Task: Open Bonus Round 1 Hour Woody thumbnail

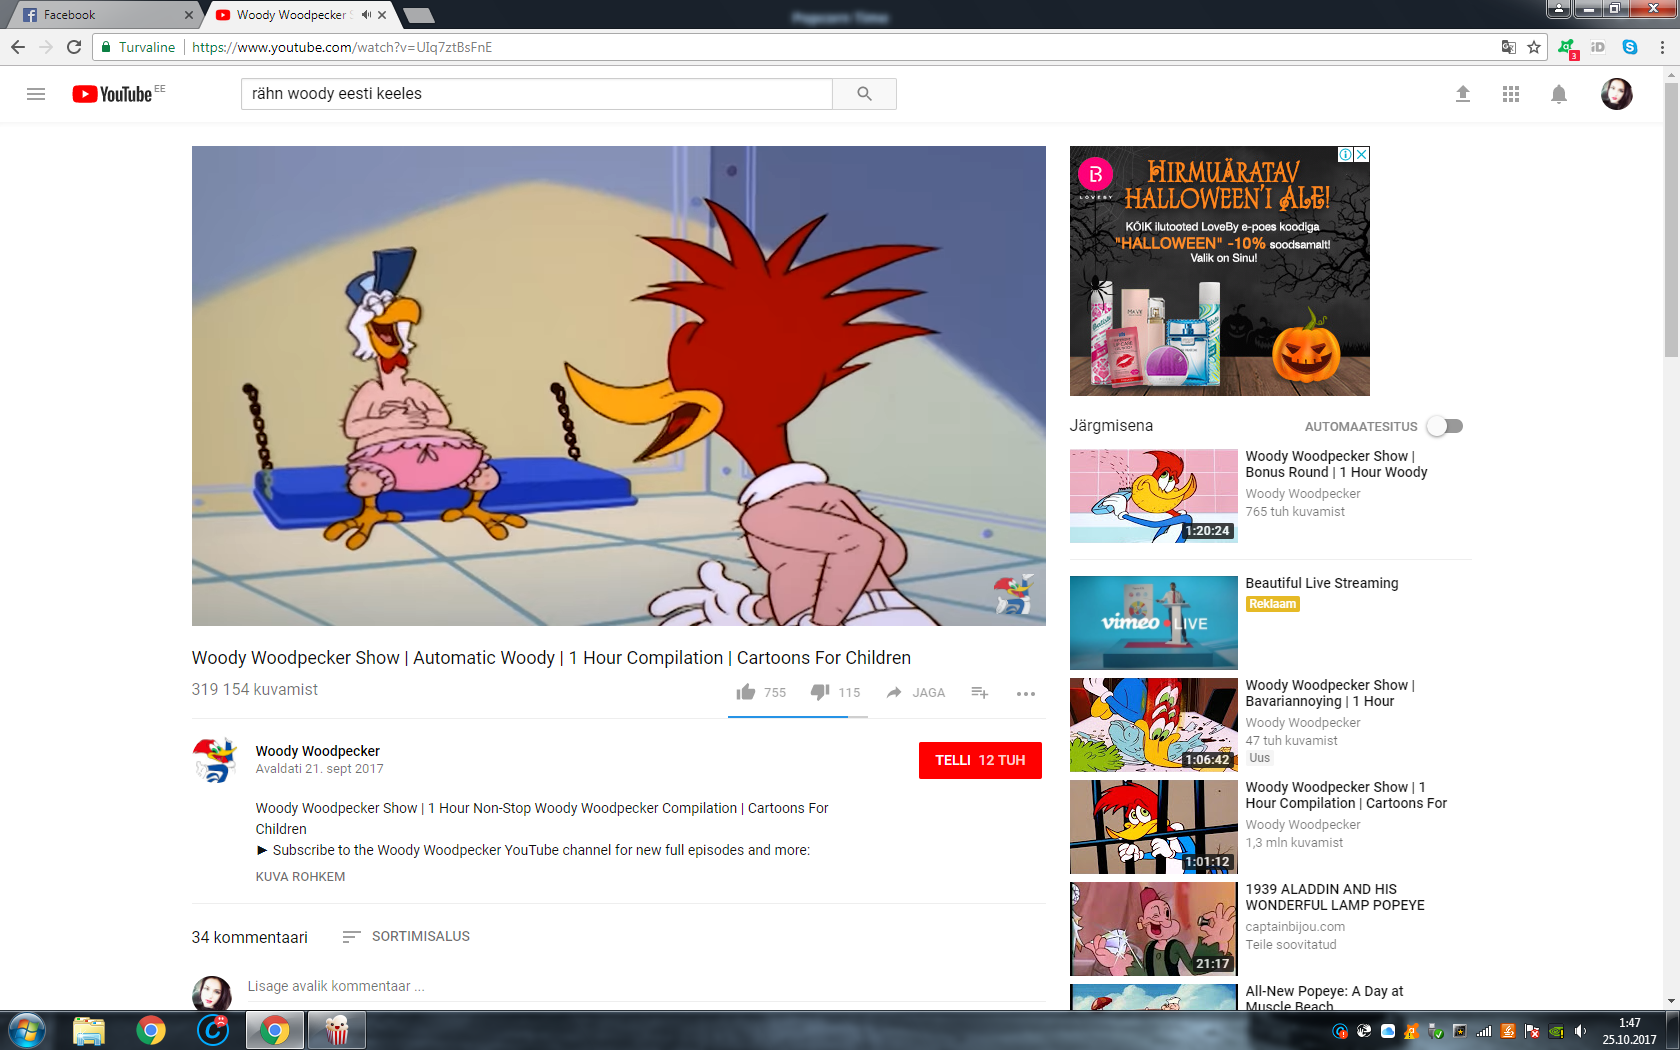Action: click(x=1154, y=496)
